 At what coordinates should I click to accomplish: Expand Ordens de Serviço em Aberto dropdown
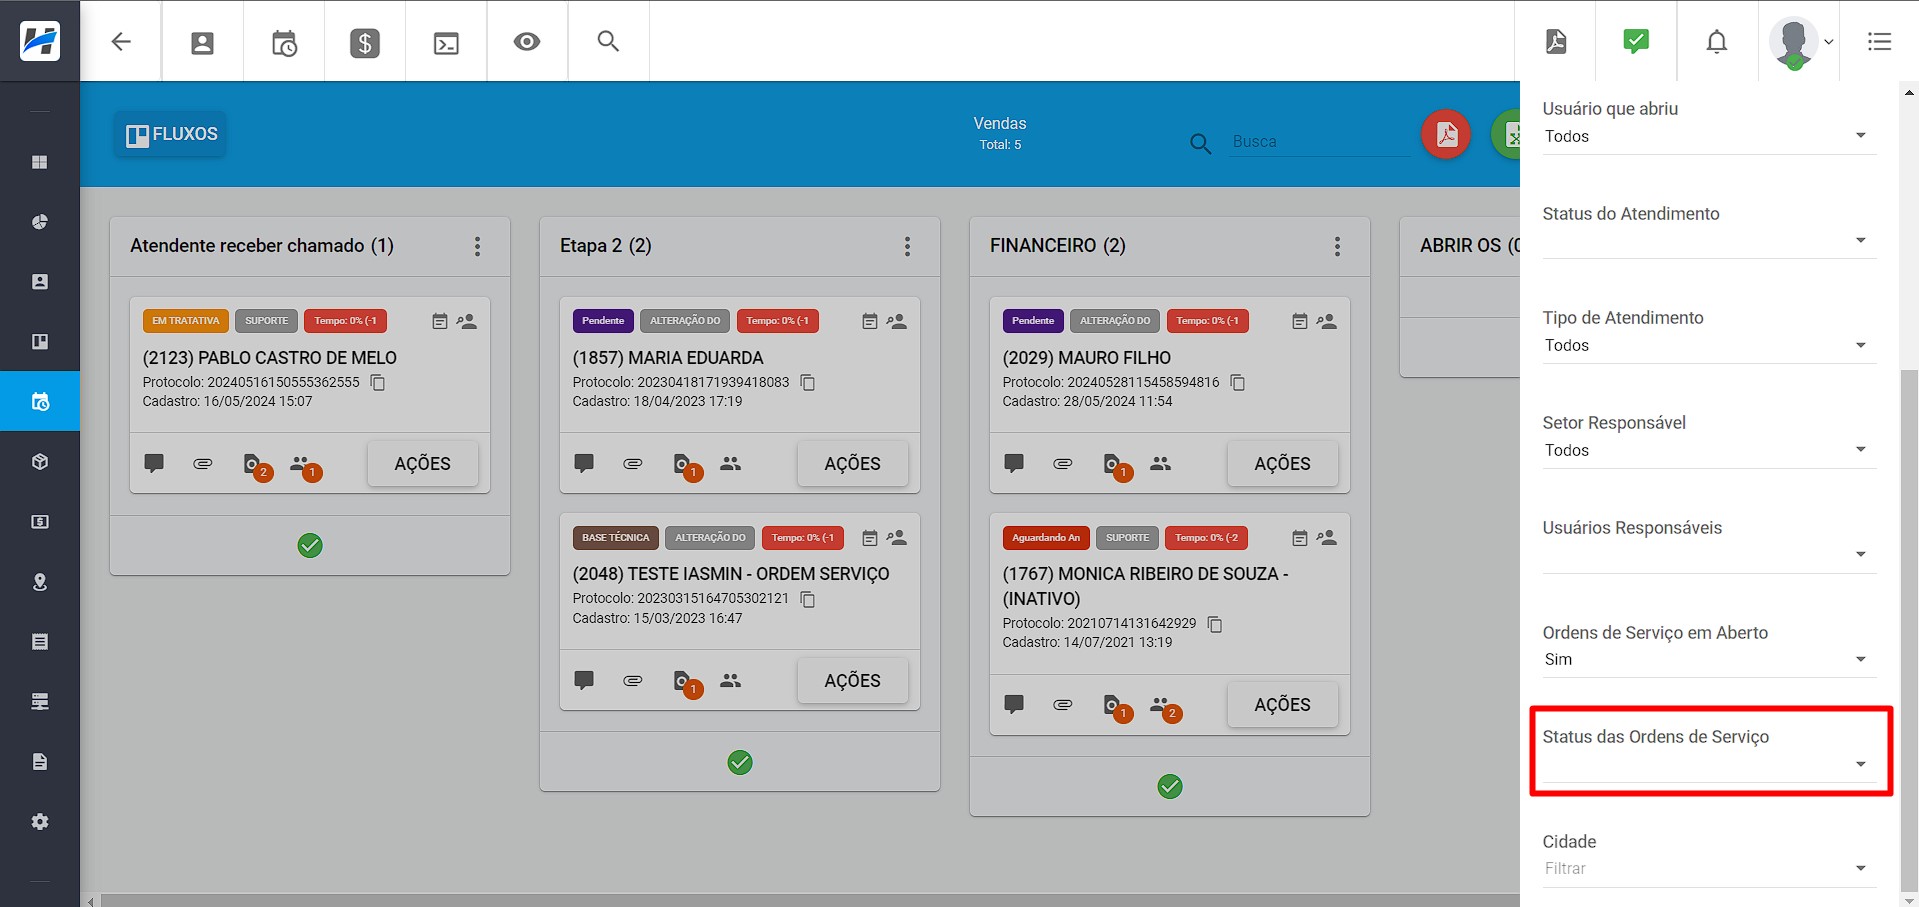pyautogui.click(x=1708, y=660)
